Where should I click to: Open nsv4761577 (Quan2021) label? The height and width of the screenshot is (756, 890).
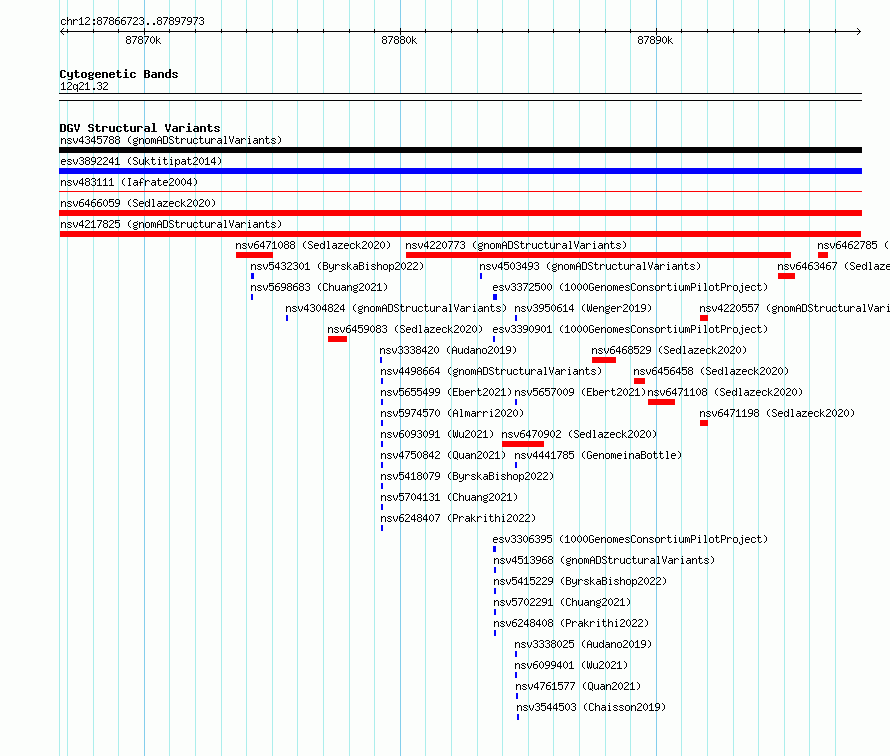click(x=578, y=686)
